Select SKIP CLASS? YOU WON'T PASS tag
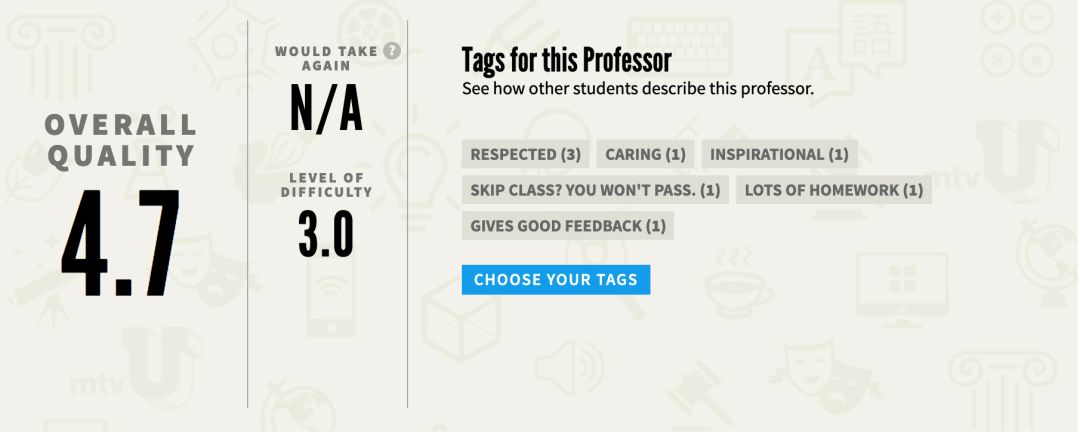The width and height of the screenshot is (1080, 439). [x=595, y=190]
